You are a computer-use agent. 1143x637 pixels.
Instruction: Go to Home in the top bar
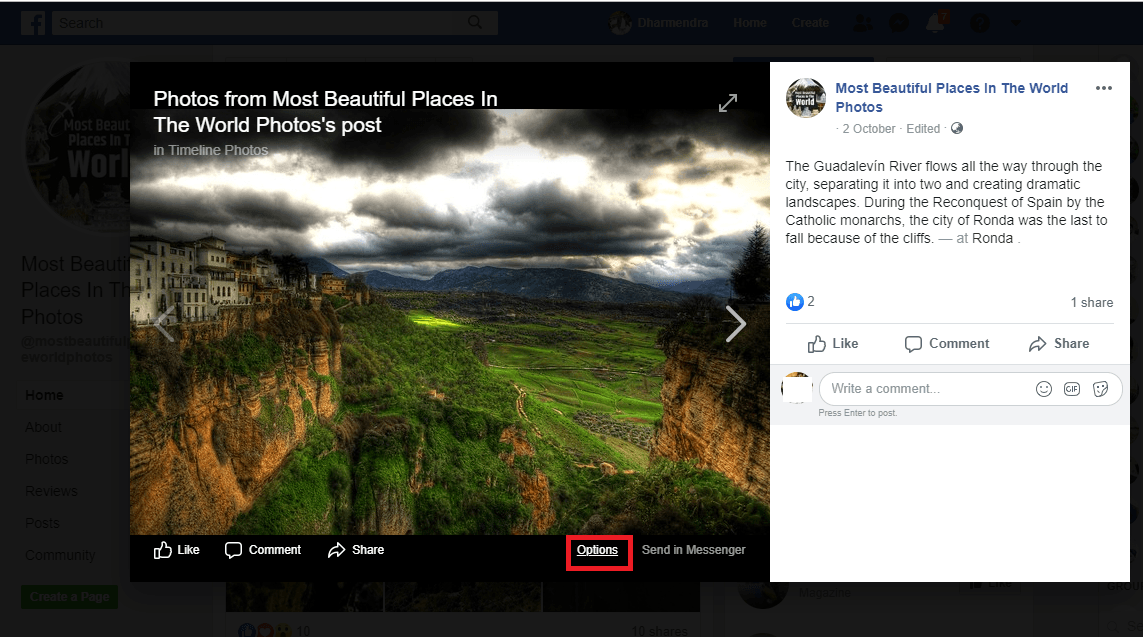pyautogui.click(x=750, y=23)
